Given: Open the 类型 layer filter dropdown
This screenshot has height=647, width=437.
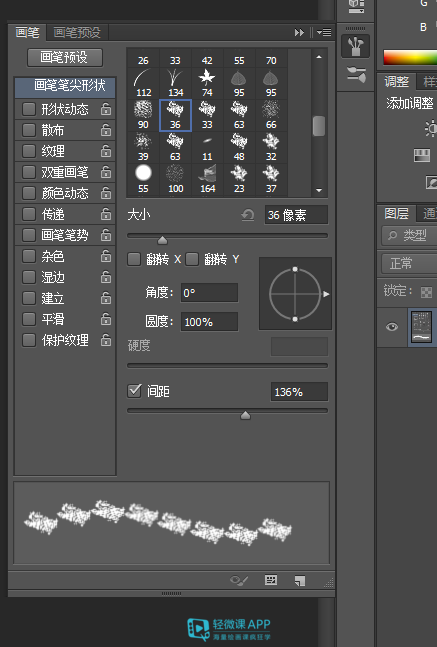Looking at the screenshot, I should coord(409,235).
